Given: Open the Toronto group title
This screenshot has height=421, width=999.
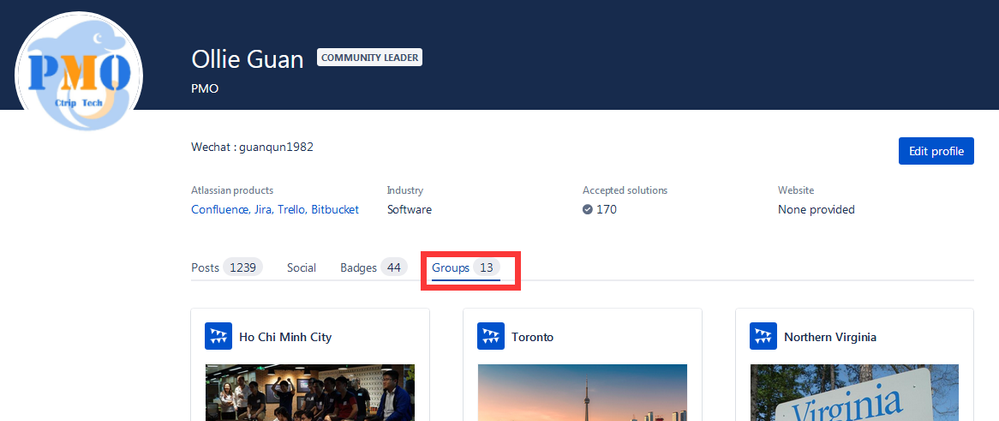Looking at the screenshot, I should click(533, 337).
